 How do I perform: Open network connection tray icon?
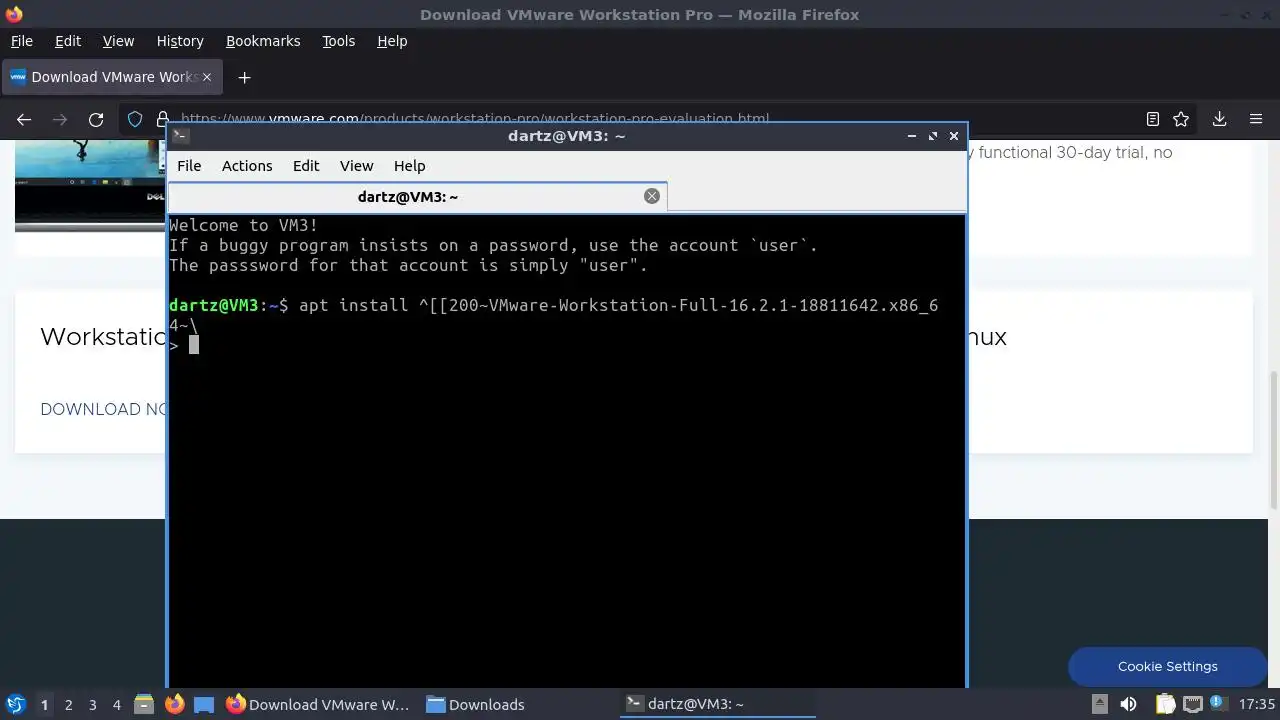click(1192, 704)
